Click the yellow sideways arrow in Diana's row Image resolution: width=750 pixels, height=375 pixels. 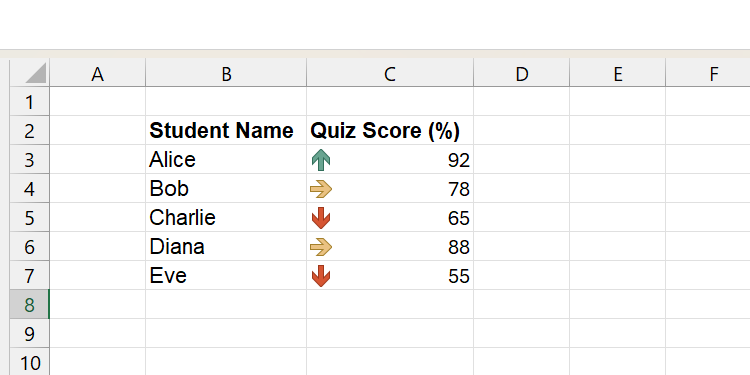point(321,247)
